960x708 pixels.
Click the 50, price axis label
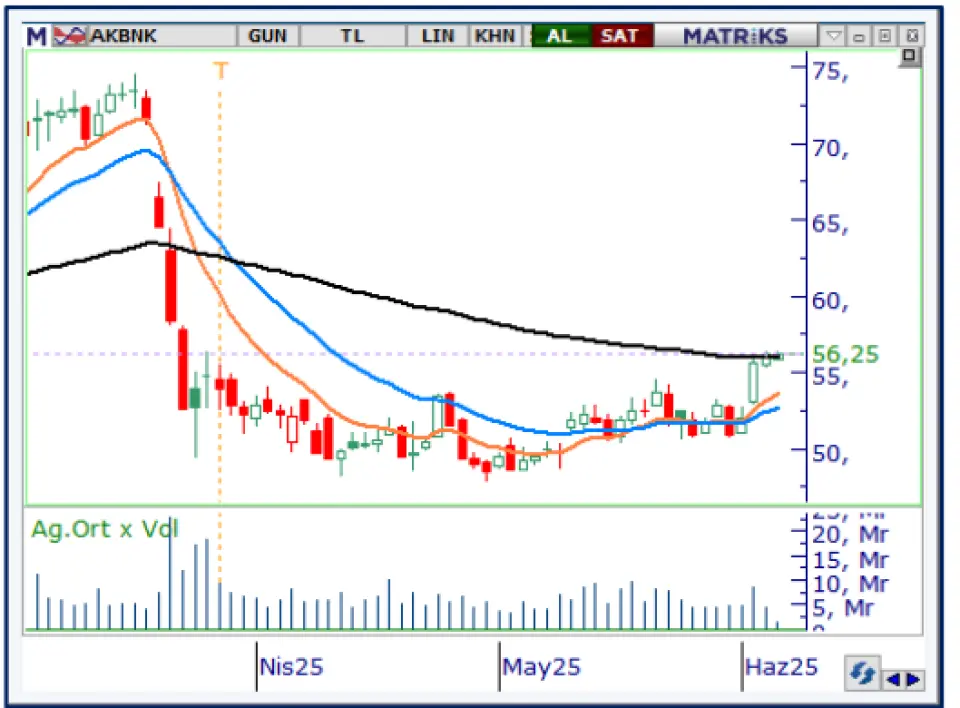(x=830, y=453)
